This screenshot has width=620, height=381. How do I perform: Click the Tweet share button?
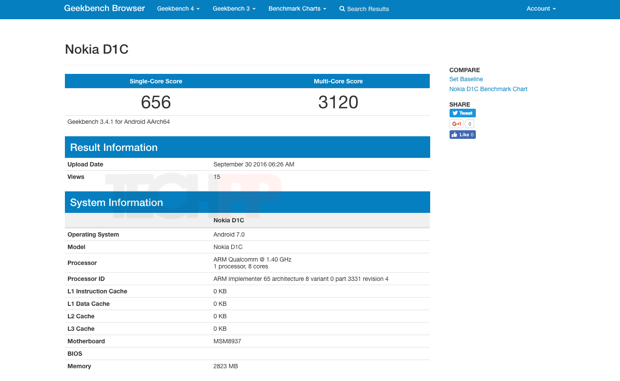462,113
